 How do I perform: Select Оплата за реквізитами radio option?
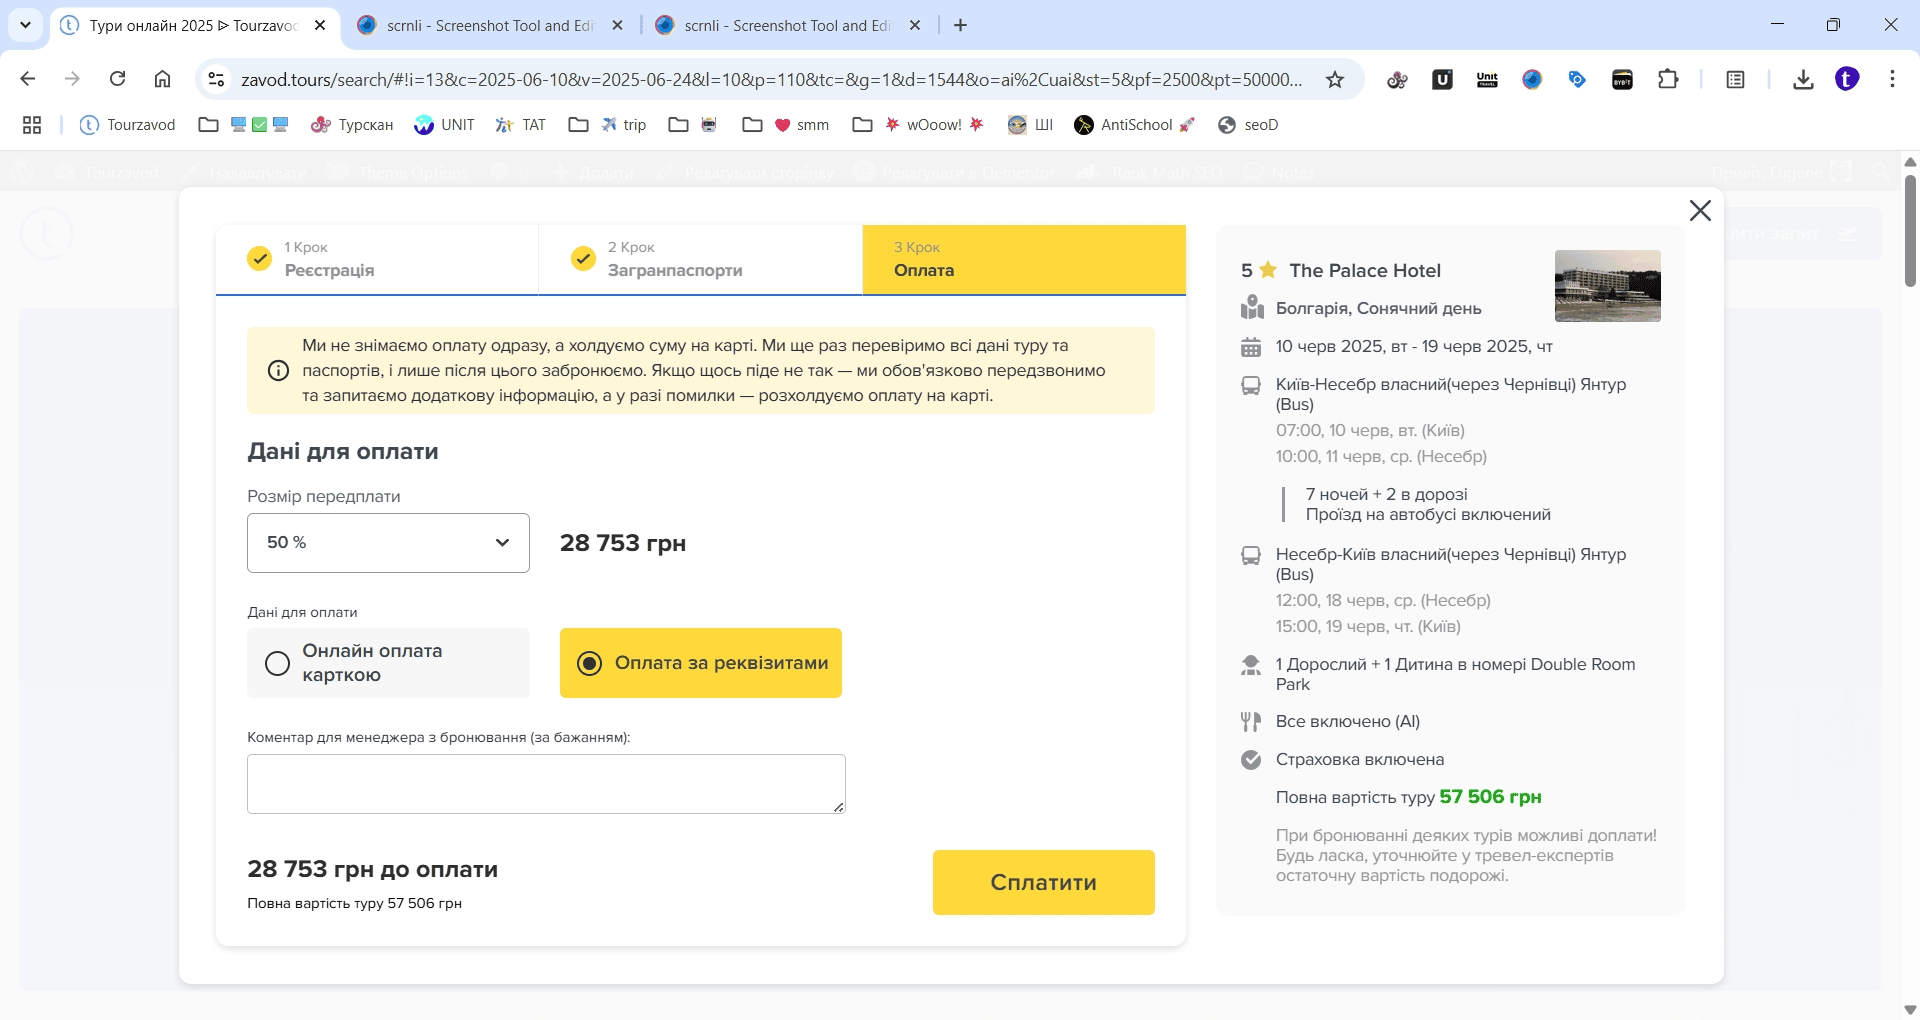[x=590, y=663]
